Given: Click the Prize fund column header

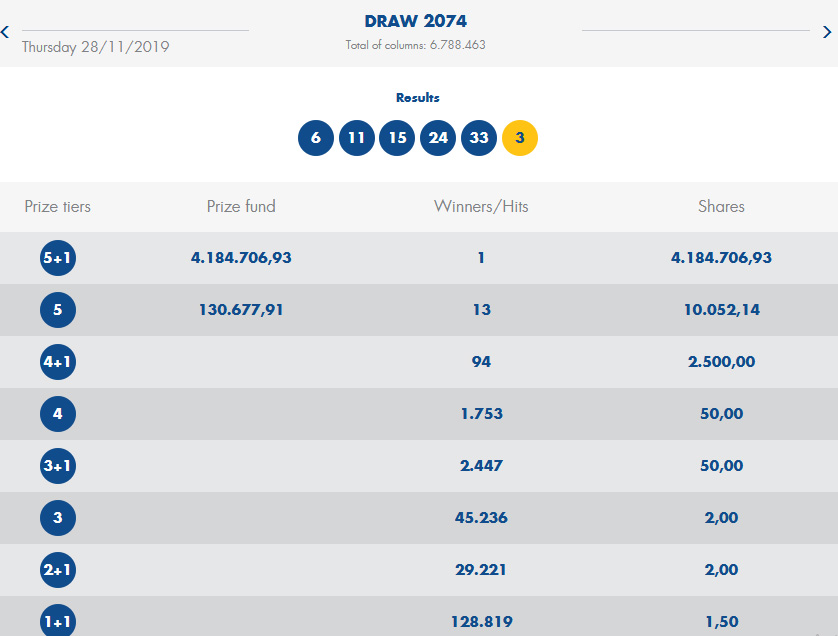Looking at the screenshot, I should tap(241, 207).
